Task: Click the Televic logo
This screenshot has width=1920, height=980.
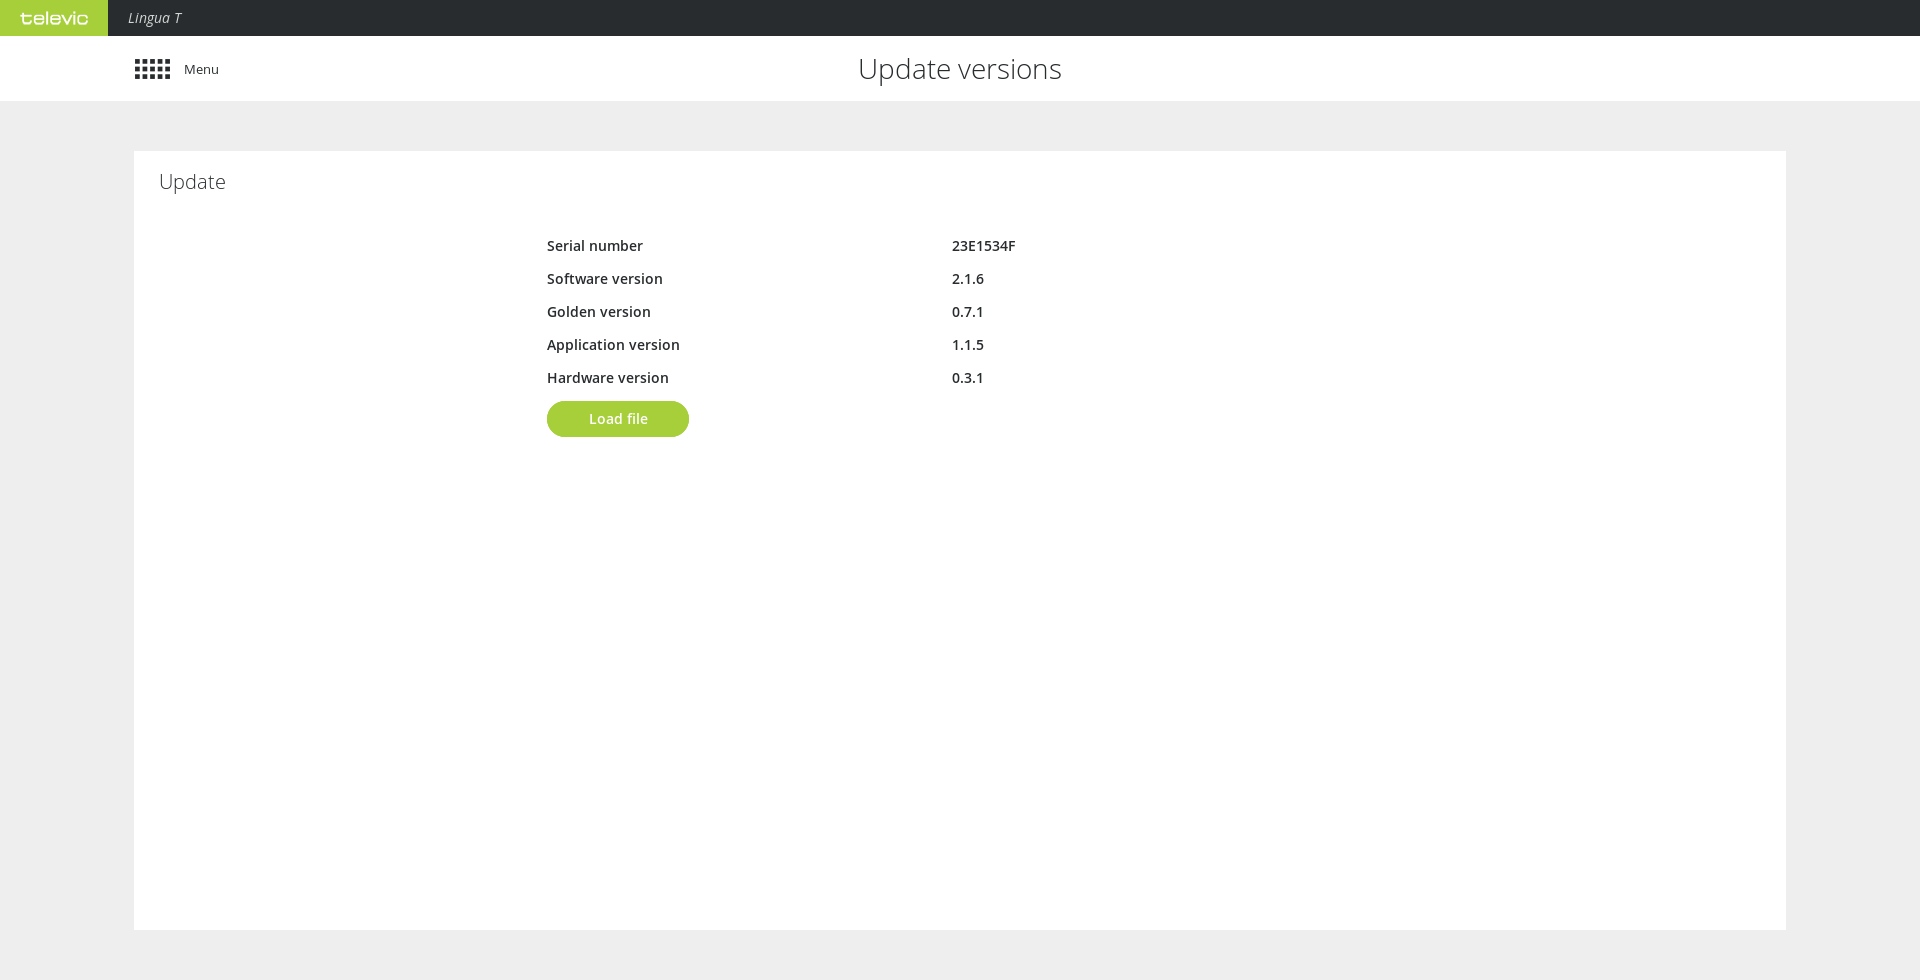Action: (54, 18)
